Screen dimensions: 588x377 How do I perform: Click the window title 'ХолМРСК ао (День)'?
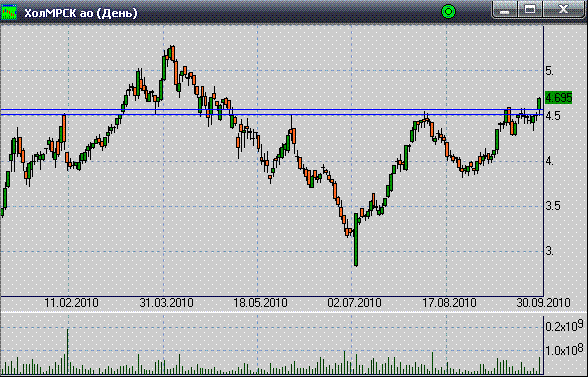pos(81,13)
